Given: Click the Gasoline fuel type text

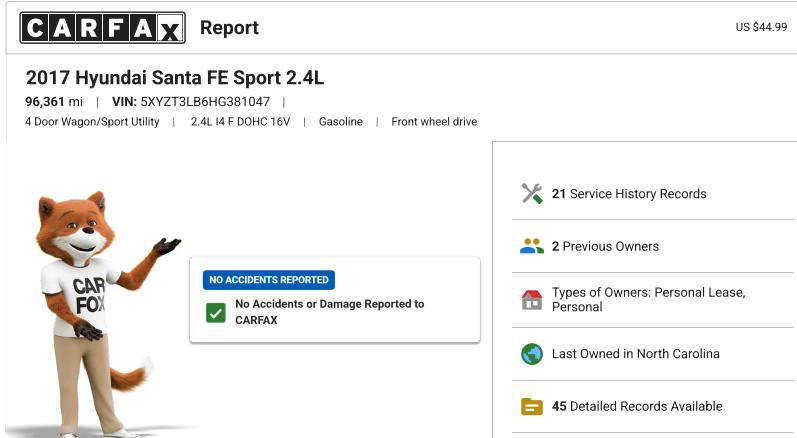Looking at the screenshot, I should [341, 122].
